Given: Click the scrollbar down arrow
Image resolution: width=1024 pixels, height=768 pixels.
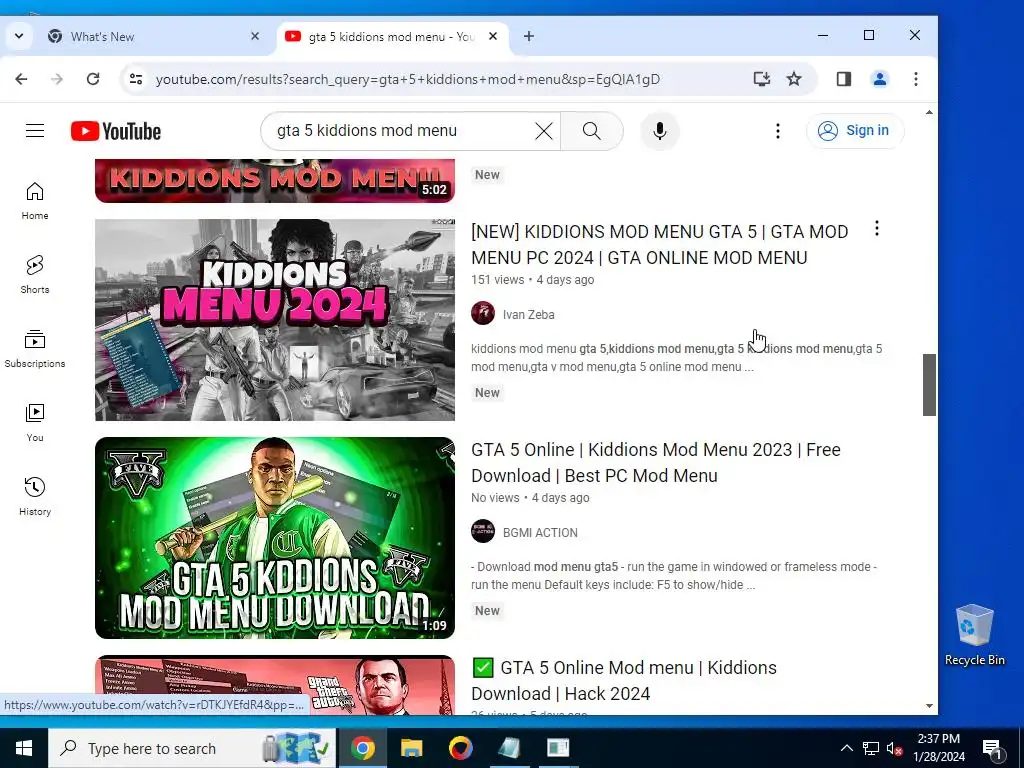Looking at the screenshot, I should pyautogui.click(x=929, y=706).
